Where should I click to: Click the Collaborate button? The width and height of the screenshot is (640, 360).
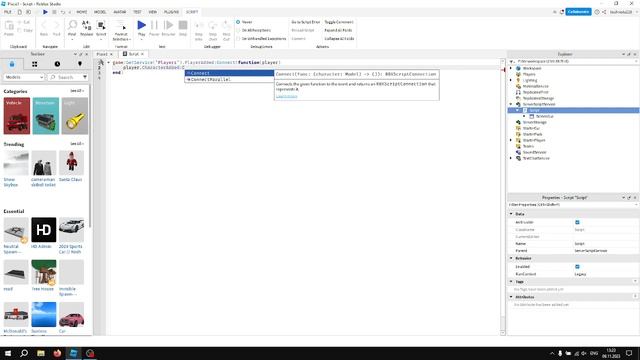[578, 12]
